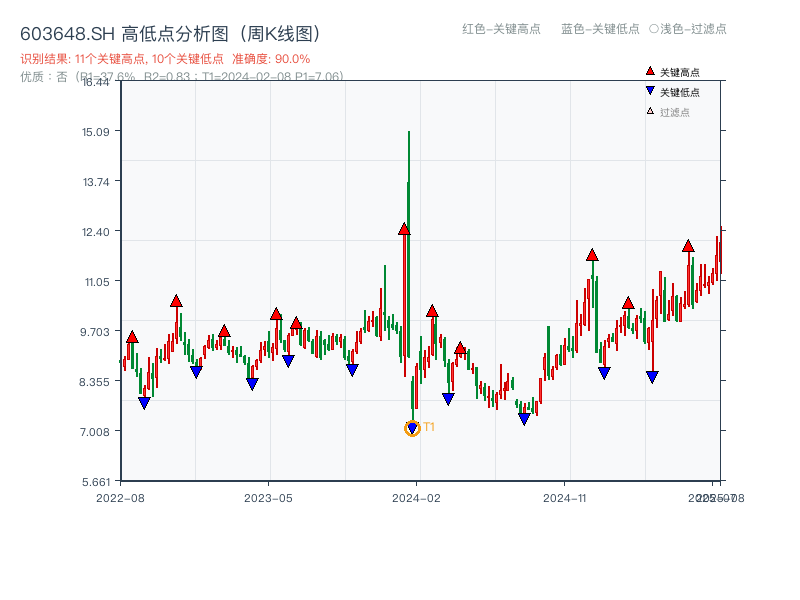Click the first key low marker after T1

448,399
